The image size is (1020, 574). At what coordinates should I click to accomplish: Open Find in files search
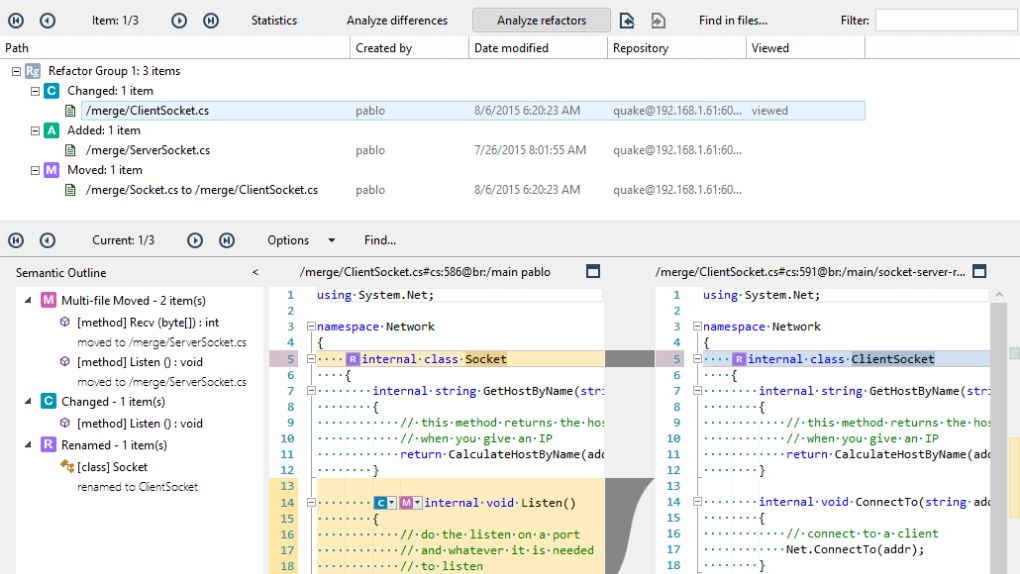tap(732, 20)
